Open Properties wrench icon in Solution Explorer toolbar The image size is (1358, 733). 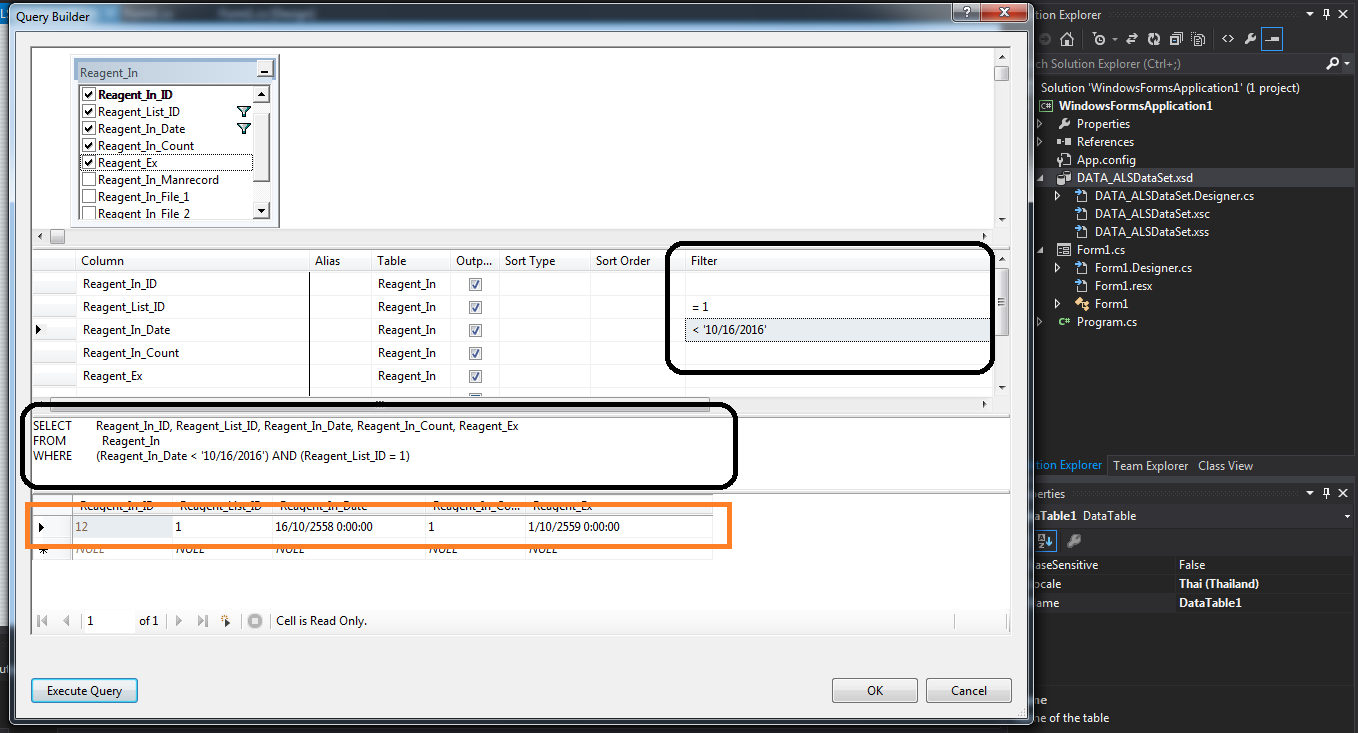[x=1250, y=39]
